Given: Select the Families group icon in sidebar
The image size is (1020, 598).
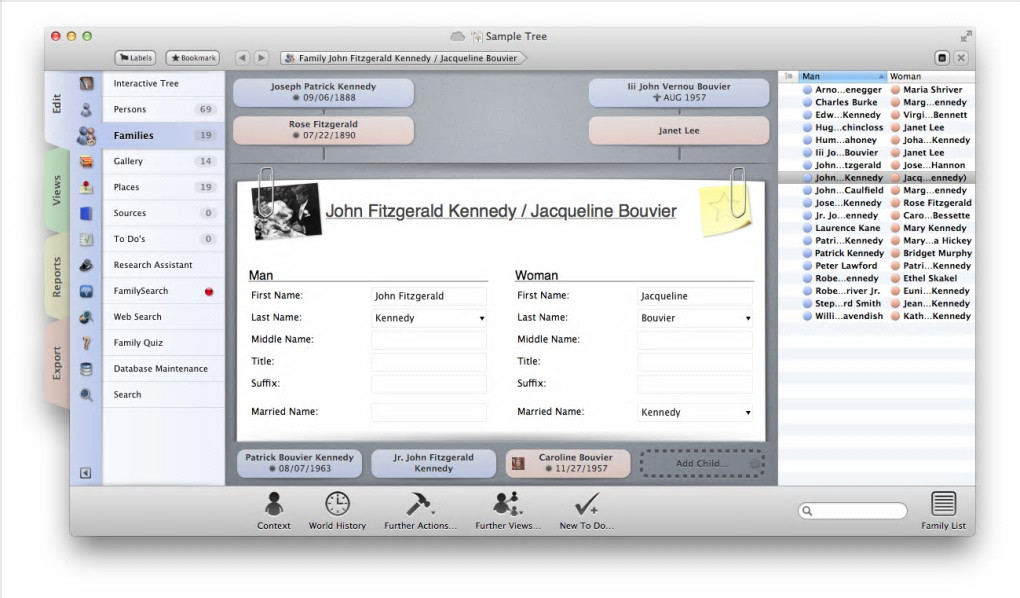Looking at the screenshot, I should click(x=86, y=135).
